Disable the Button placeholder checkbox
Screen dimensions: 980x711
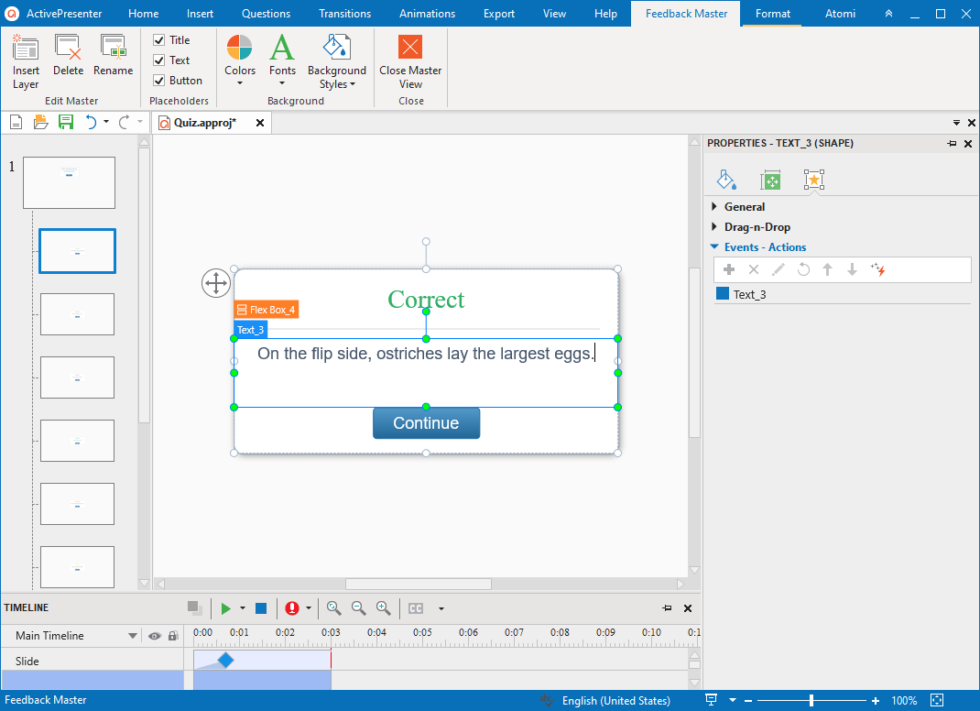pyautogui.click(x=158, y=80)
